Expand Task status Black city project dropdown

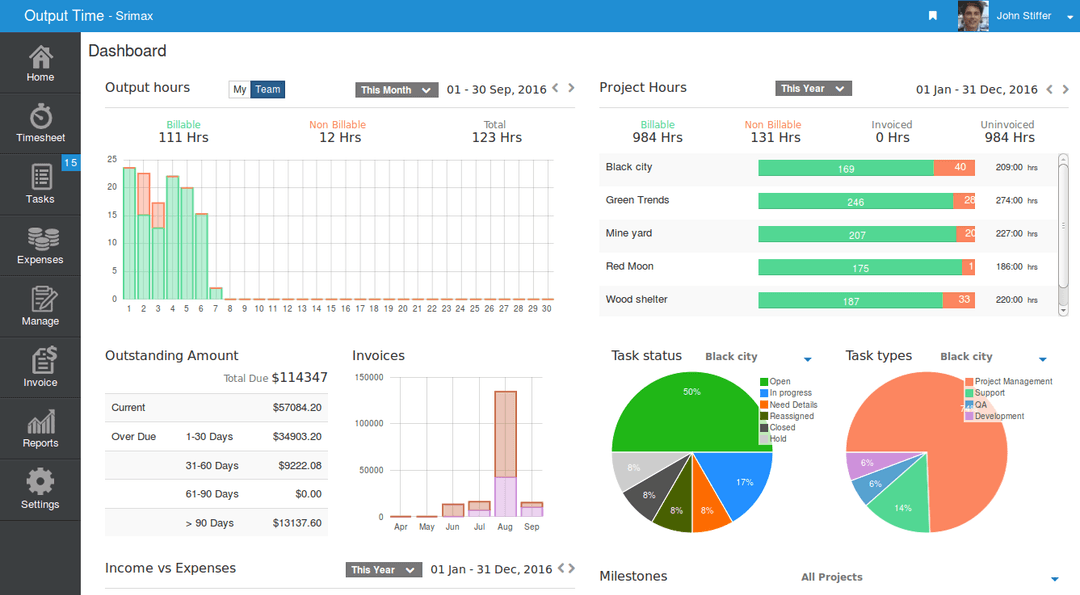[807, 359]
